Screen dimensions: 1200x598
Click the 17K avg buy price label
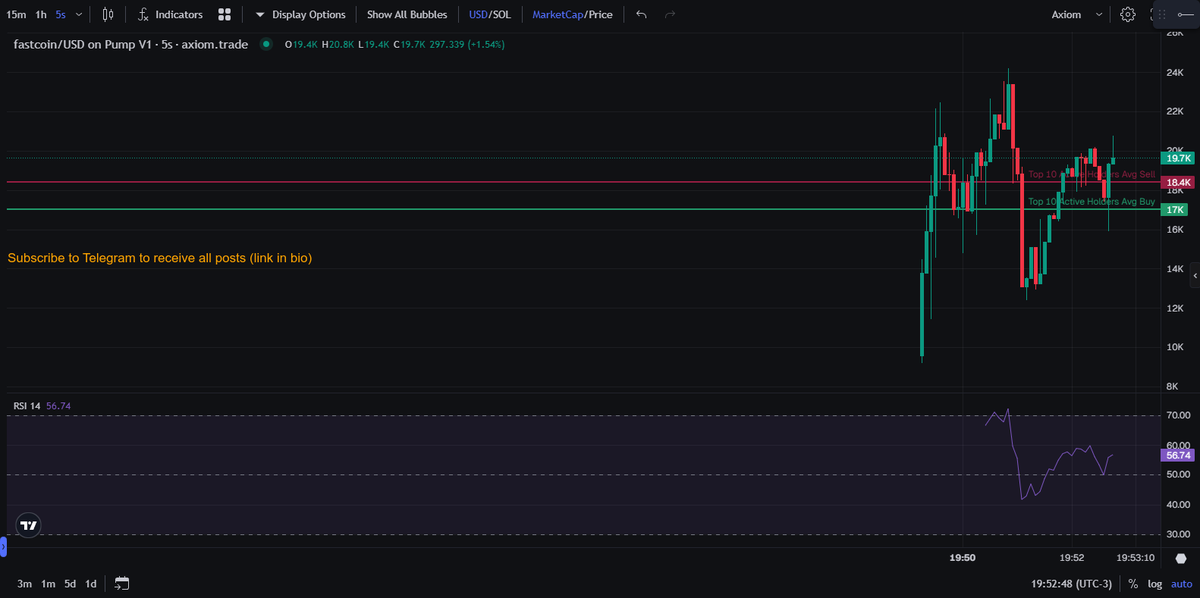click(x=1174, y=210)
